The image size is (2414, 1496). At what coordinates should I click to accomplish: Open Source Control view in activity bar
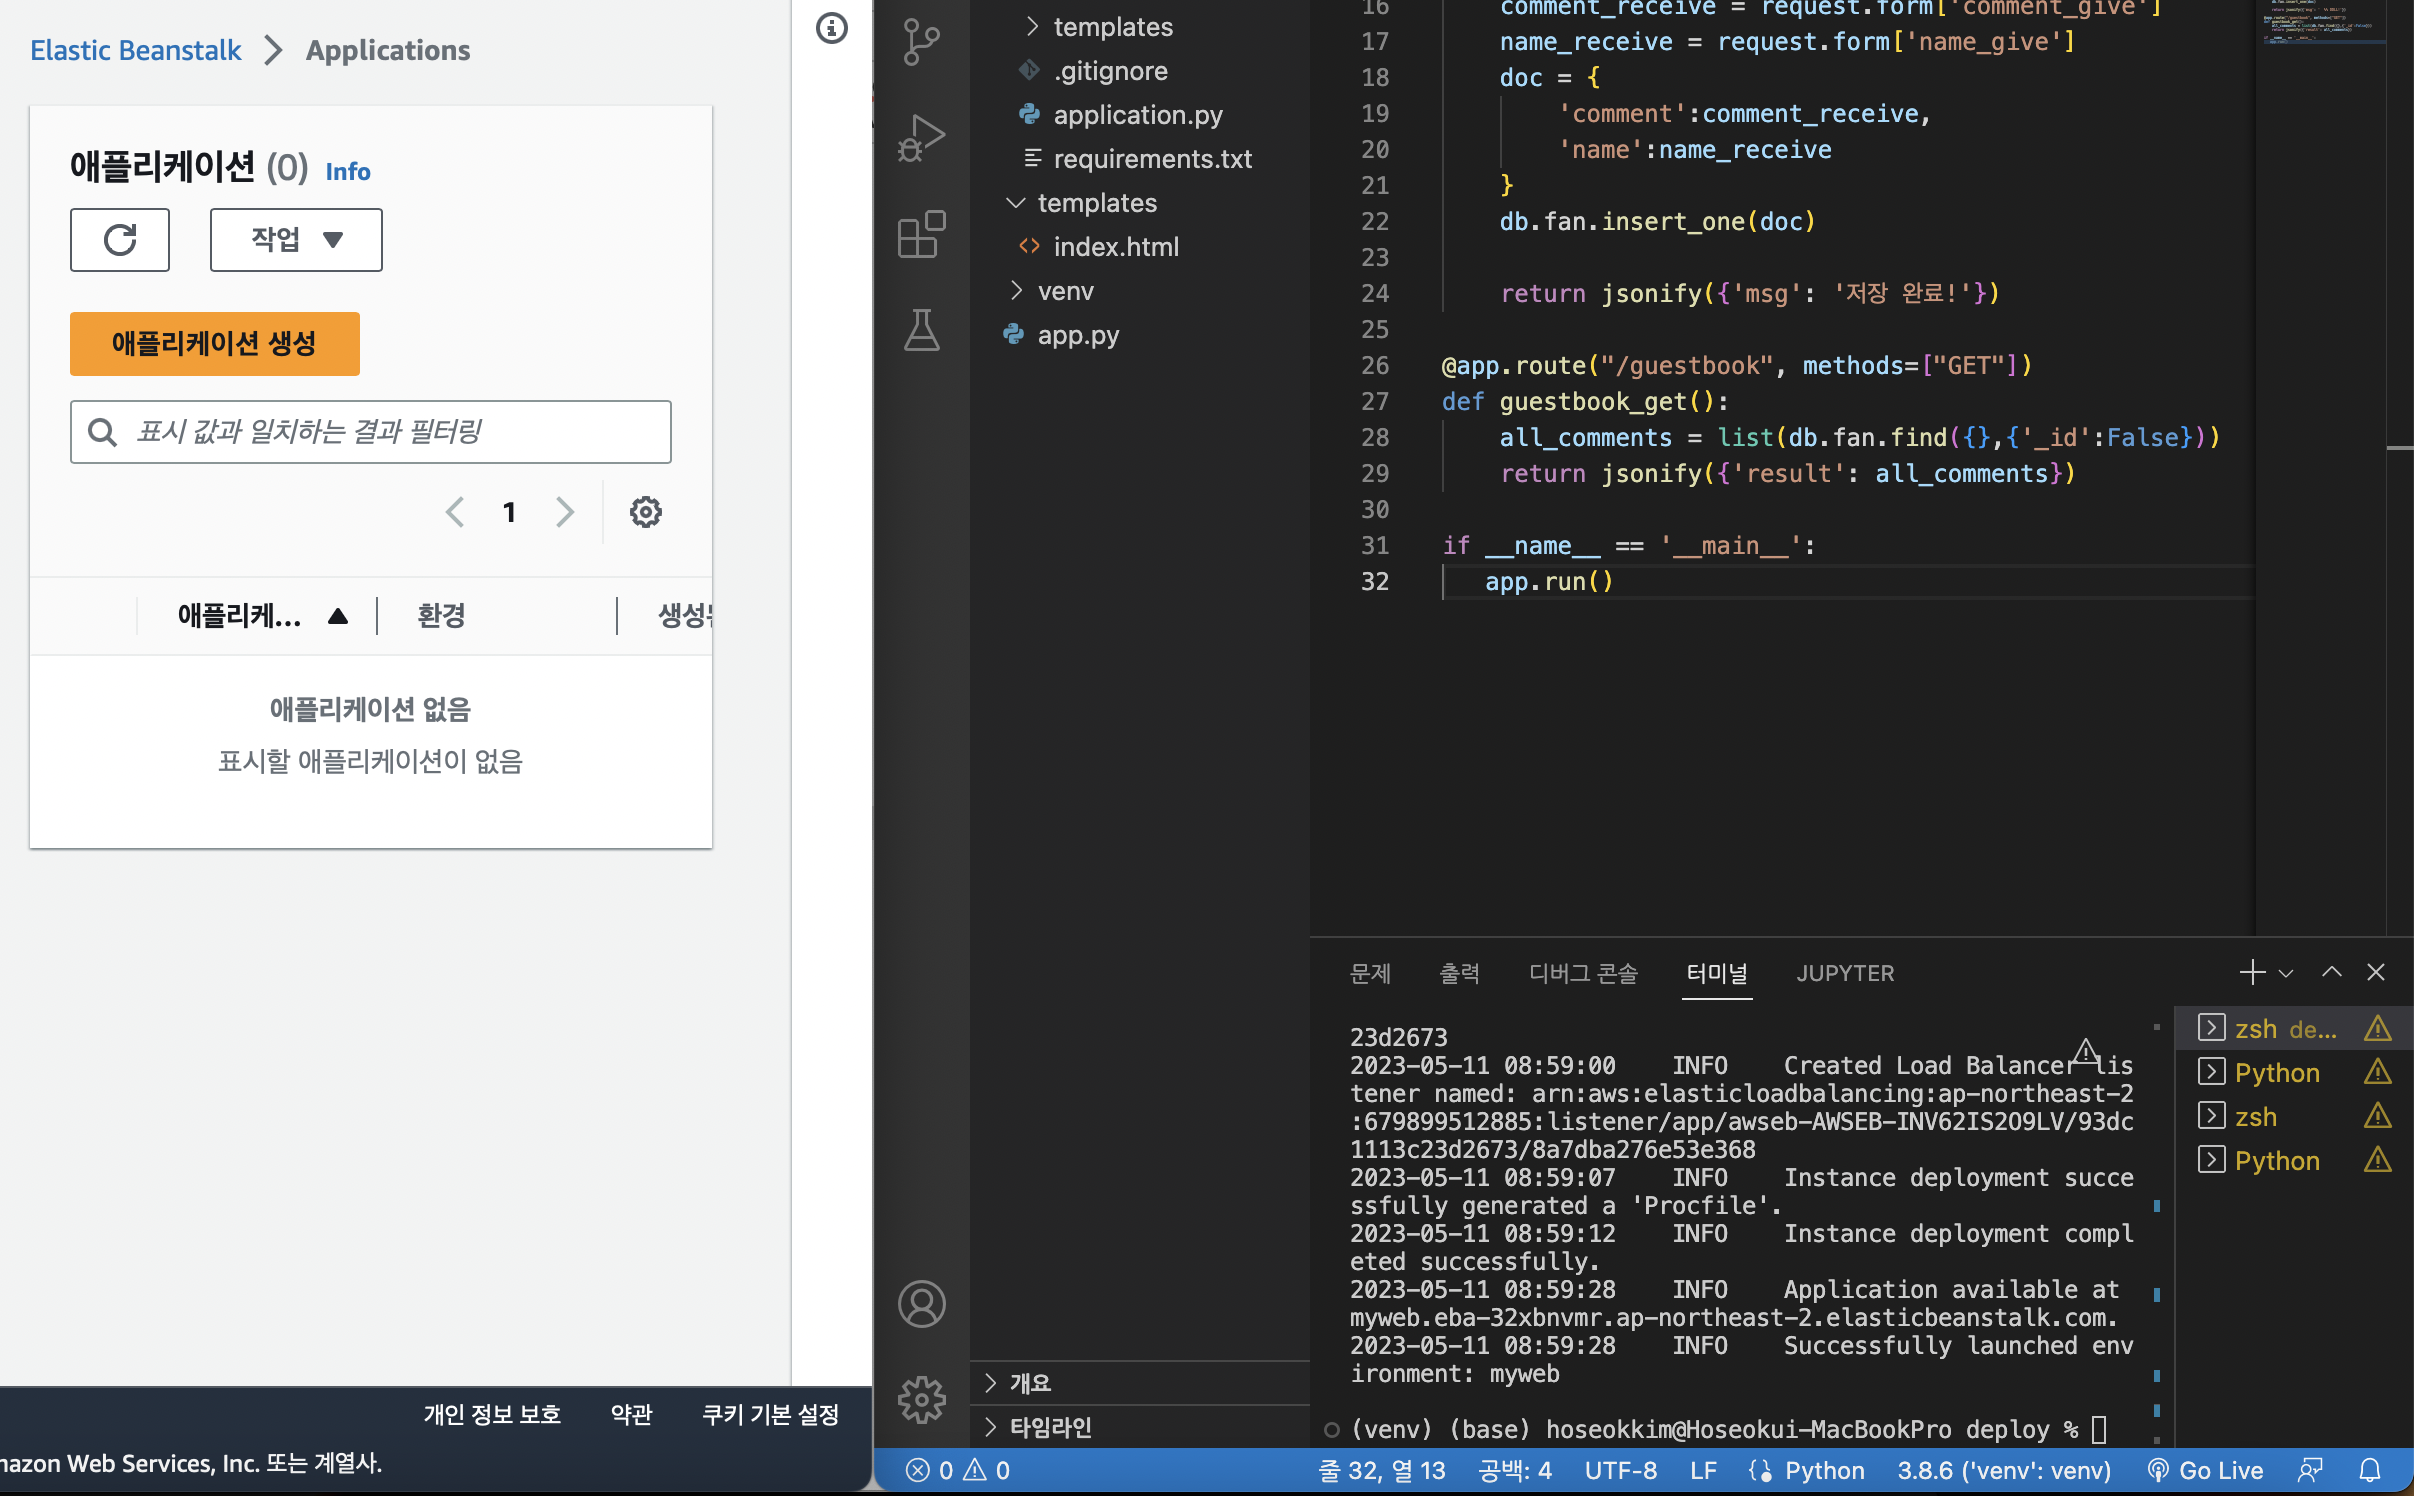pyautogui.click(x=921, y=42)
